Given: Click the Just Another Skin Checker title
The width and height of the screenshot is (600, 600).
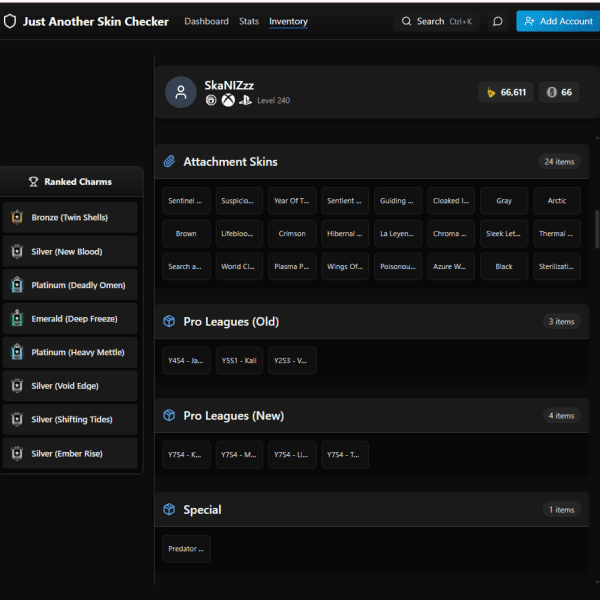Looking at the screenshot, I should click(96, 21).
